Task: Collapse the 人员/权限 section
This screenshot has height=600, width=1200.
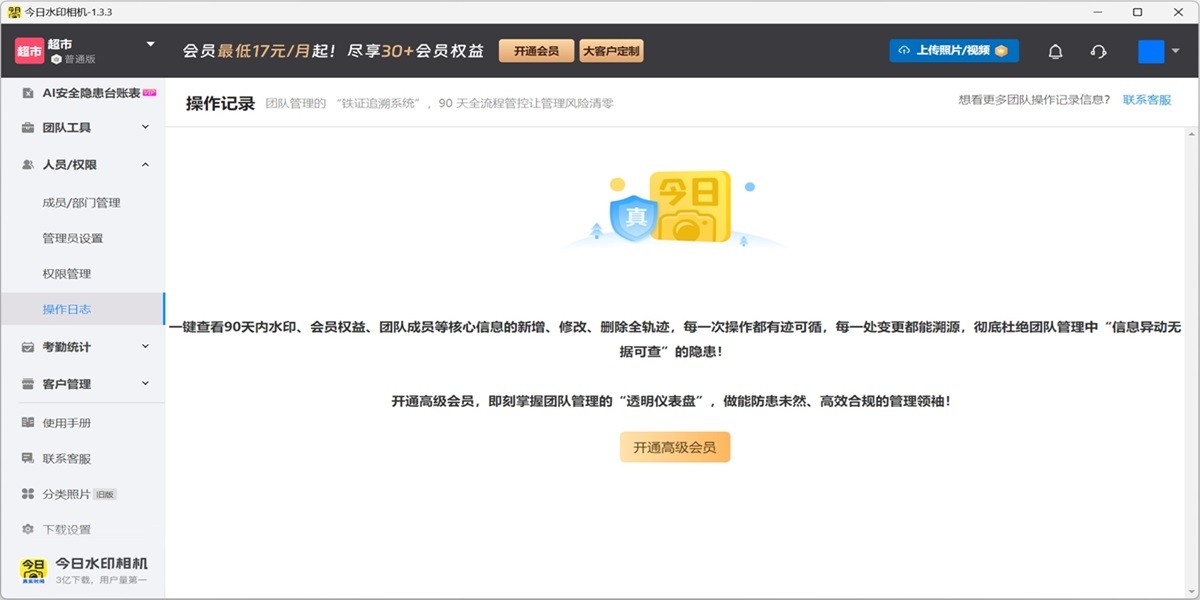Action: tap(145, 164)
